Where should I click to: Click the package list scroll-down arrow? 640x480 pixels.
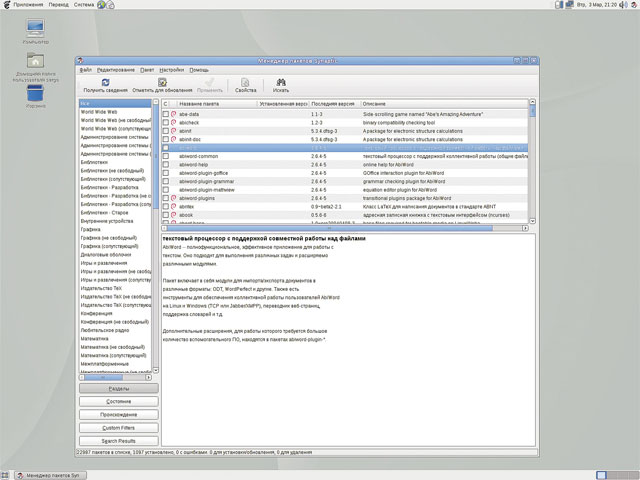click(x=532, y=221)
